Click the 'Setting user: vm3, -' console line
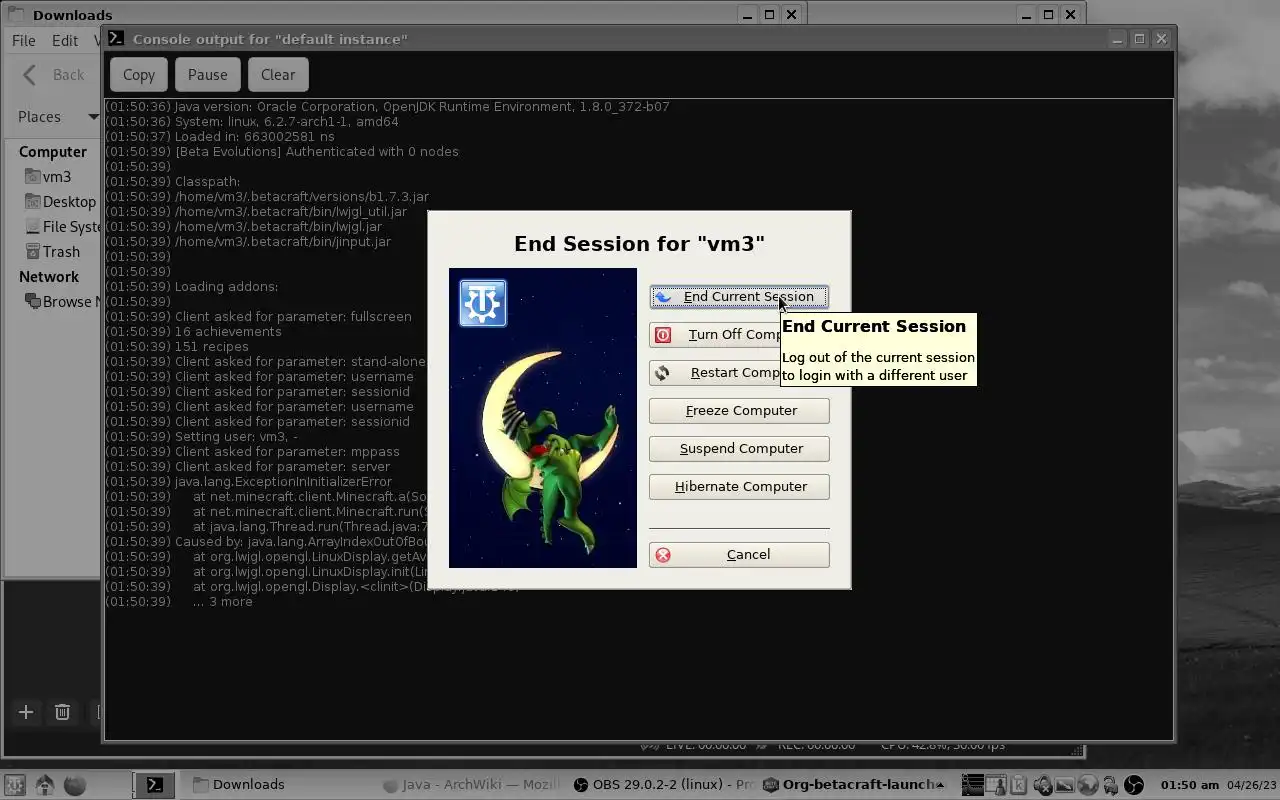Viewport: 1280px width, 800px height. click(x=201, y=437)
